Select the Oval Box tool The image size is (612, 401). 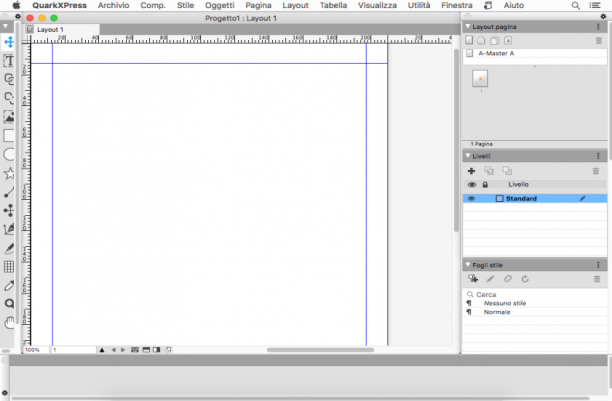tap(9, 154)
